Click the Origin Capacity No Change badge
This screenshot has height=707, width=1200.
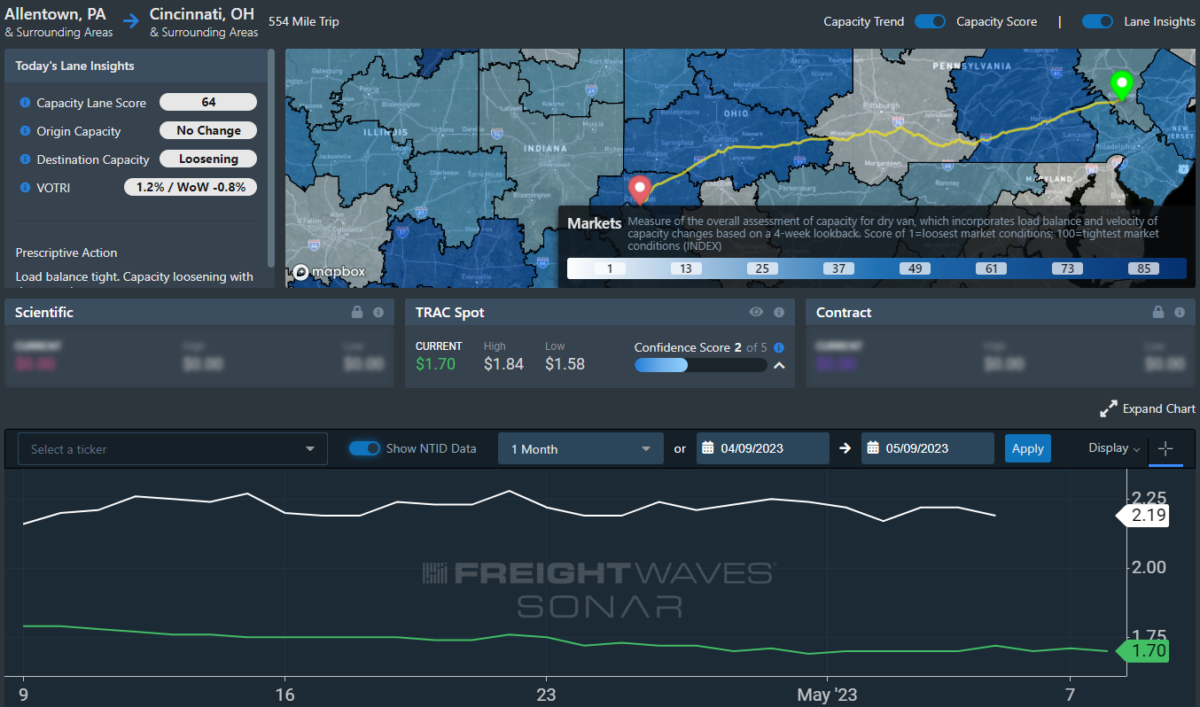pyautogui.click(x=208, y=131)
